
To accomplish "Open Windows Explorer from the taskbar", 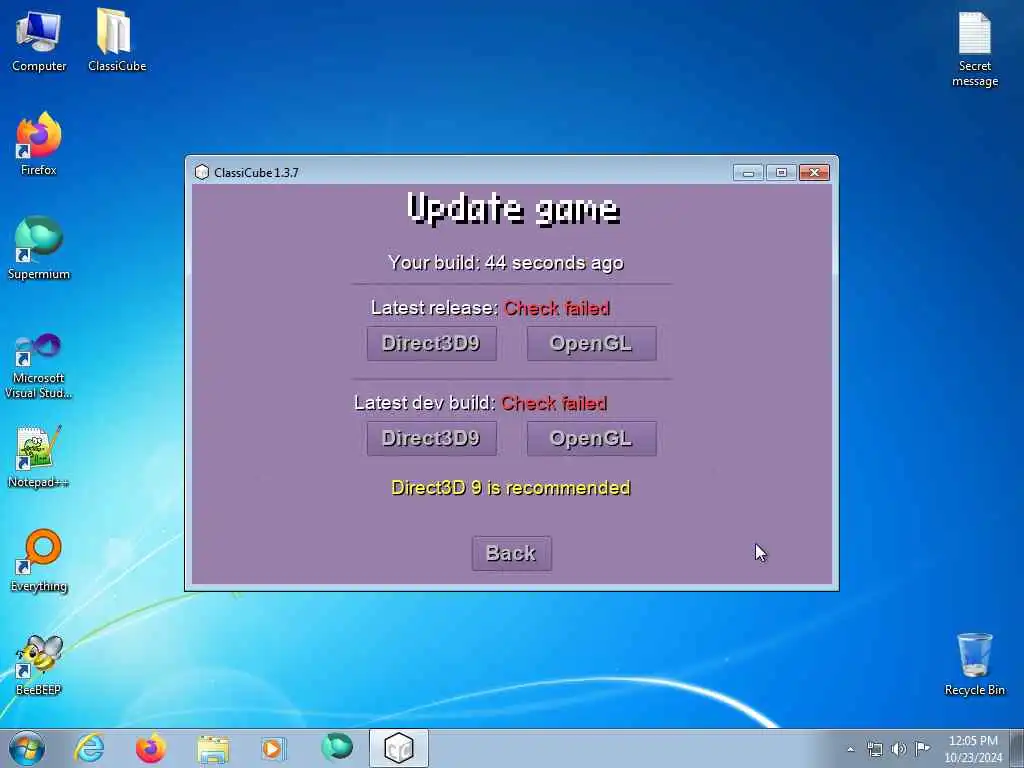I will 213,748.
